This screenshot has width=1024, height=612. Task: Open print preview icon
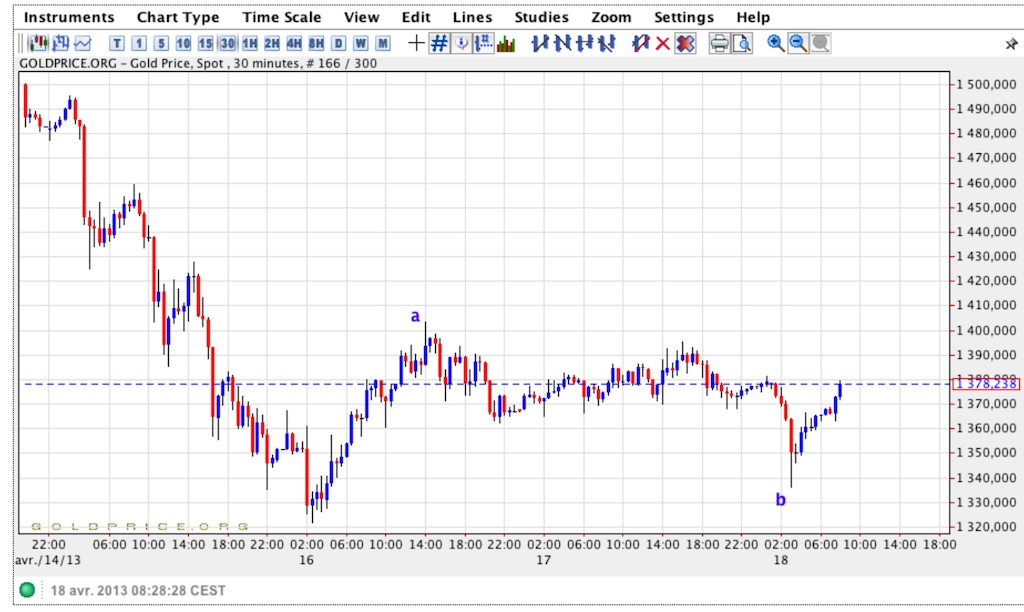coord(741,43)
